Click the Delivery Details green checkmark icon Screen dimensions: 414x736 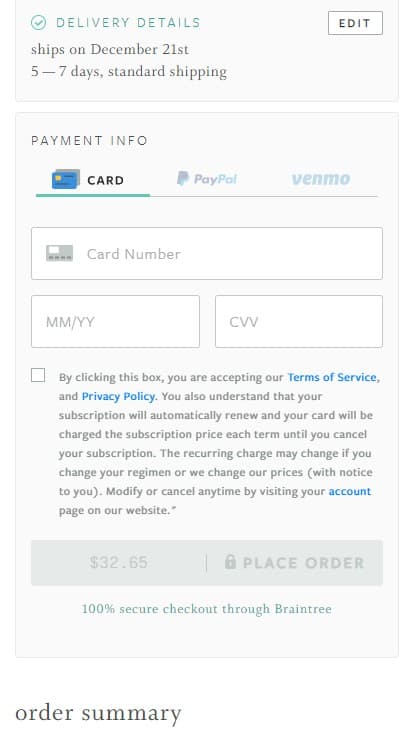38,23
